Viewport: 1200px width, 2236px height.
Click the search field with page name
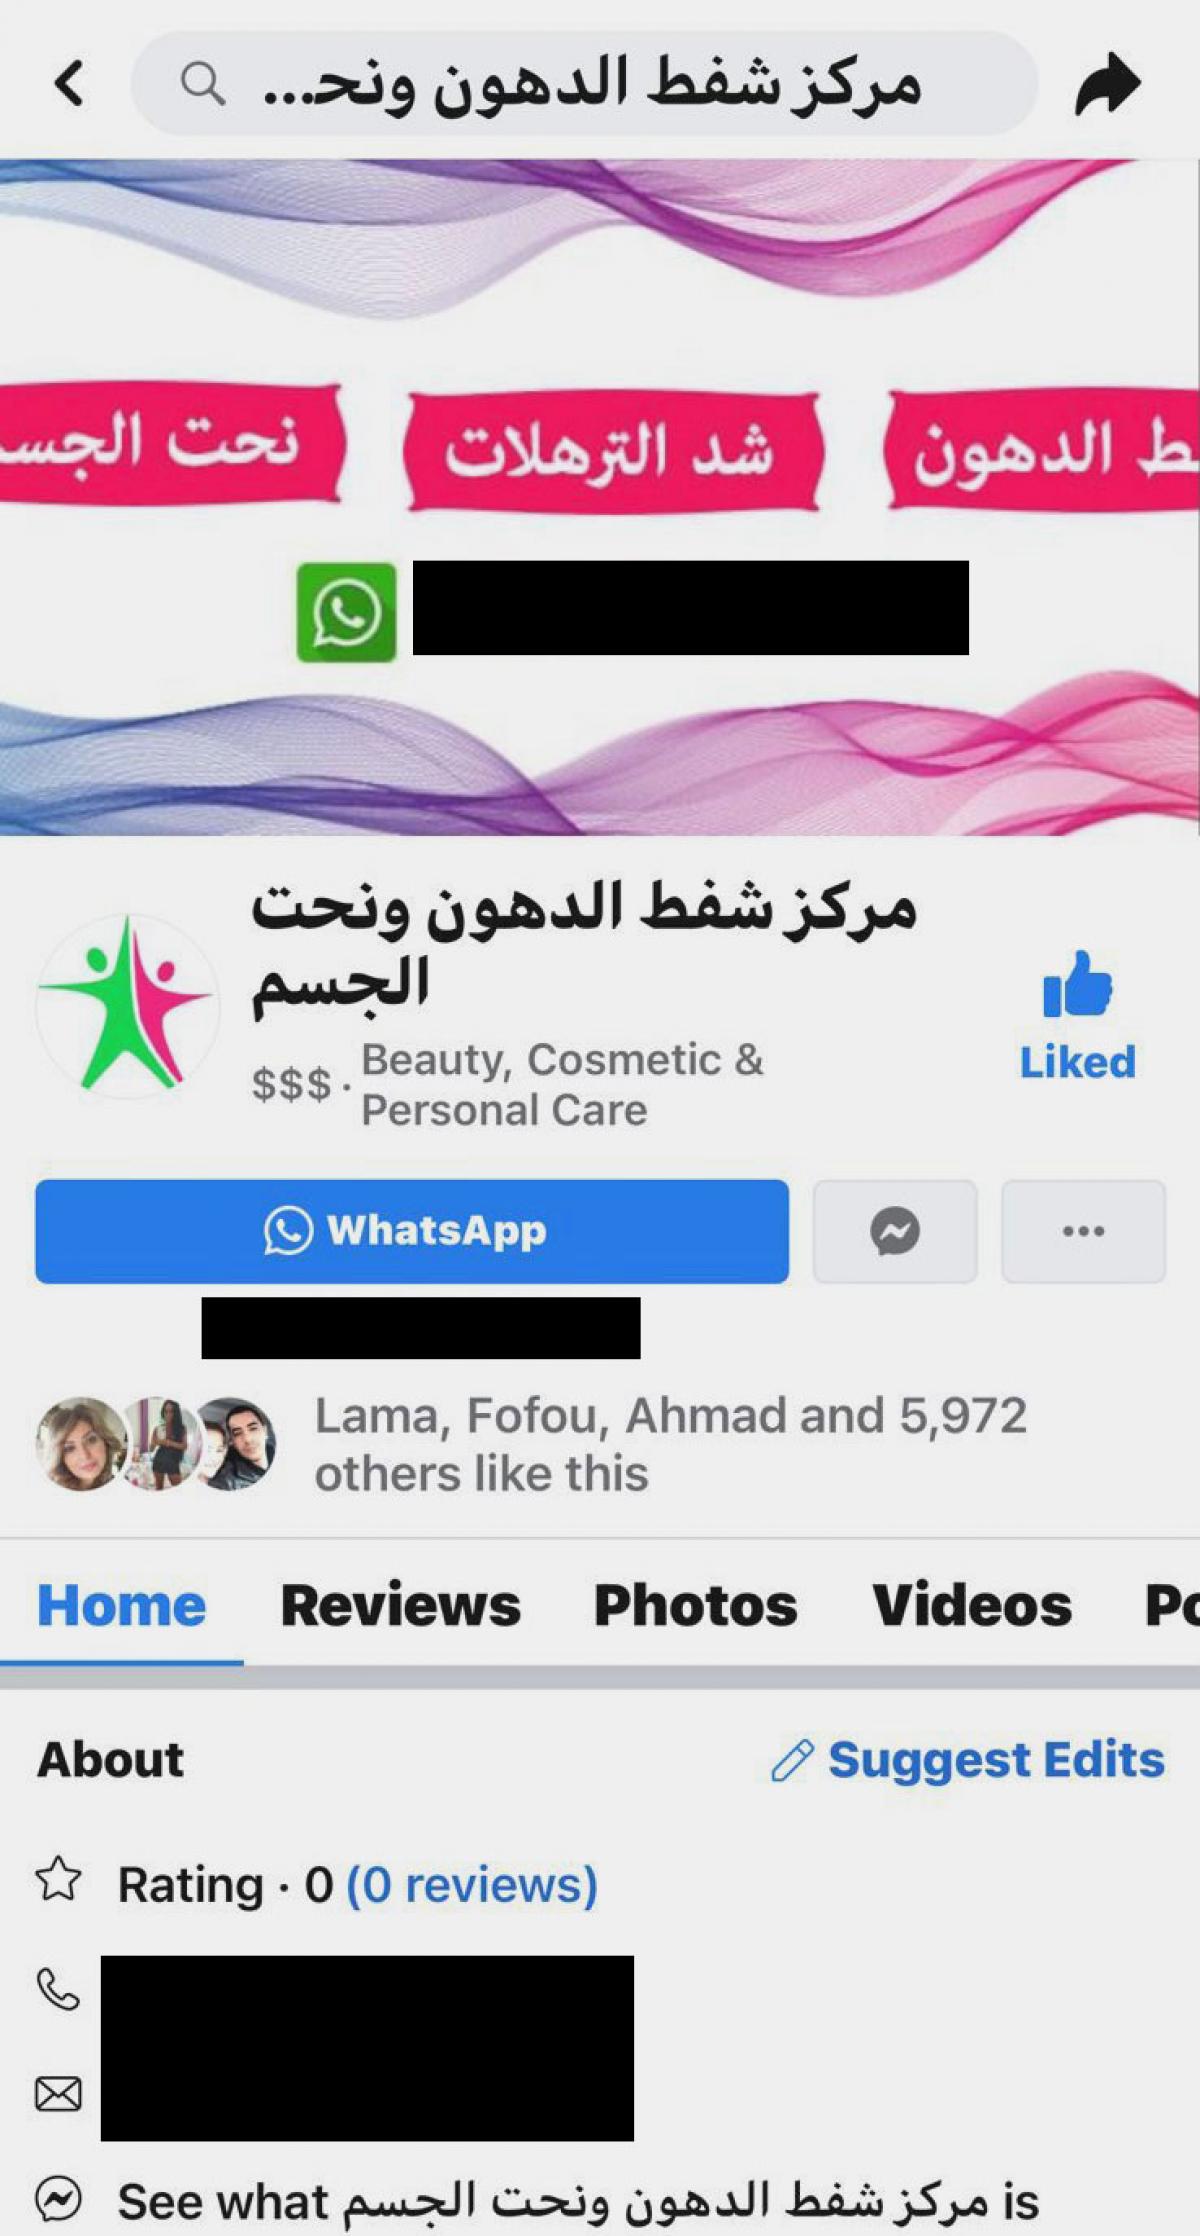584,84
